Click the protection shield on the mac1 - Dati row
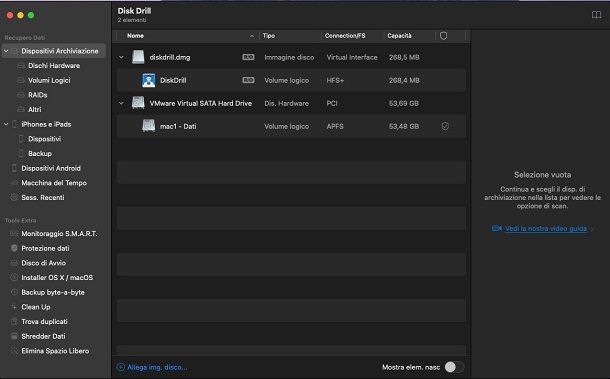 point(445,126)
